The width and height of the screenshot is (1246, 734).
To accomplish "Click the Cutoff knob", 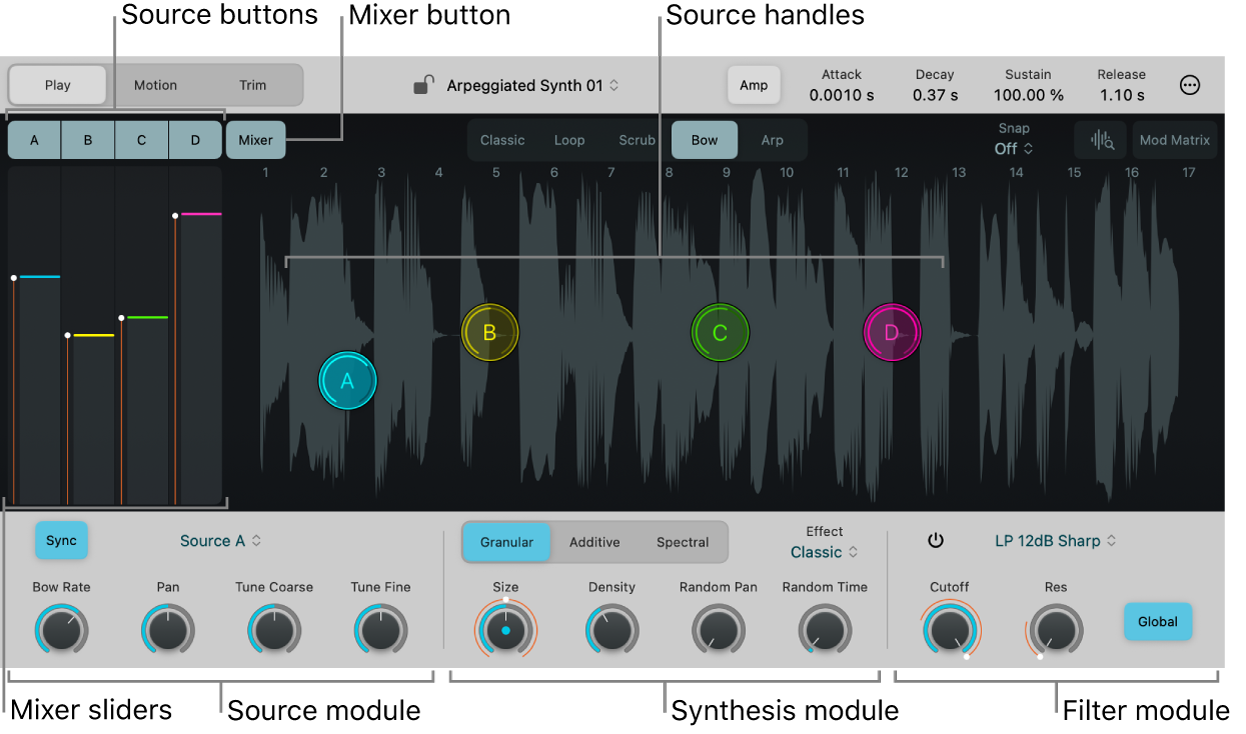I will click(x=950, y=631).
